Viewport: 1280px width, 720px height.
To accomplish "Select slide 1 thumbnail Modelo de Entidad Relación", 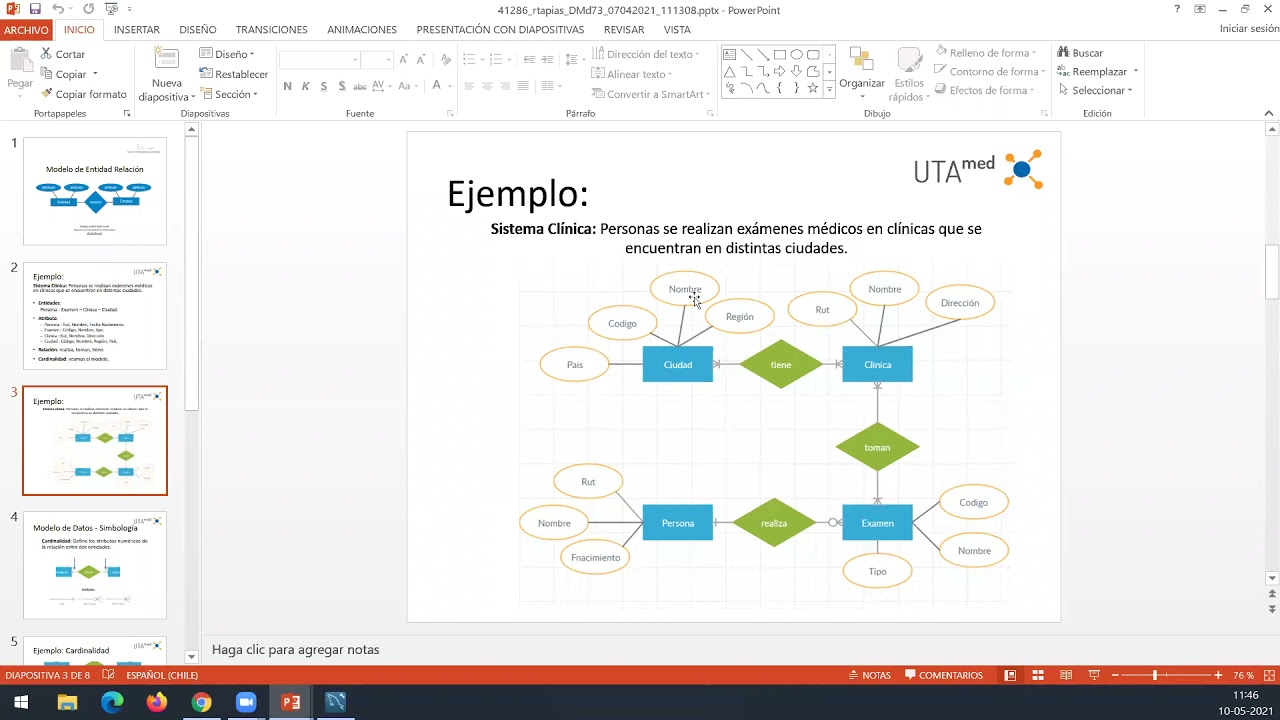I will tap(95, 191).
